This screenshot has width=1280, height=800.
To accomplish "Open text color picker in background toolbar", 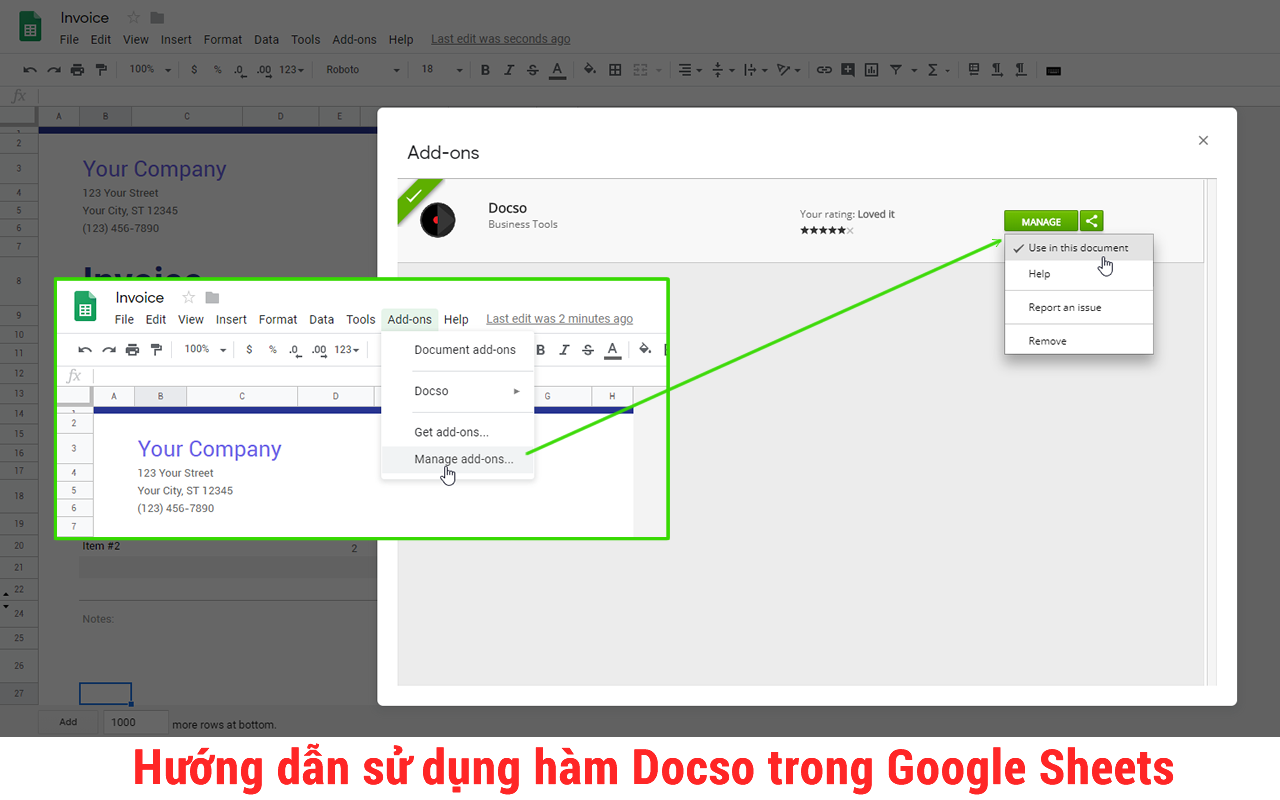I will [558, 70].
